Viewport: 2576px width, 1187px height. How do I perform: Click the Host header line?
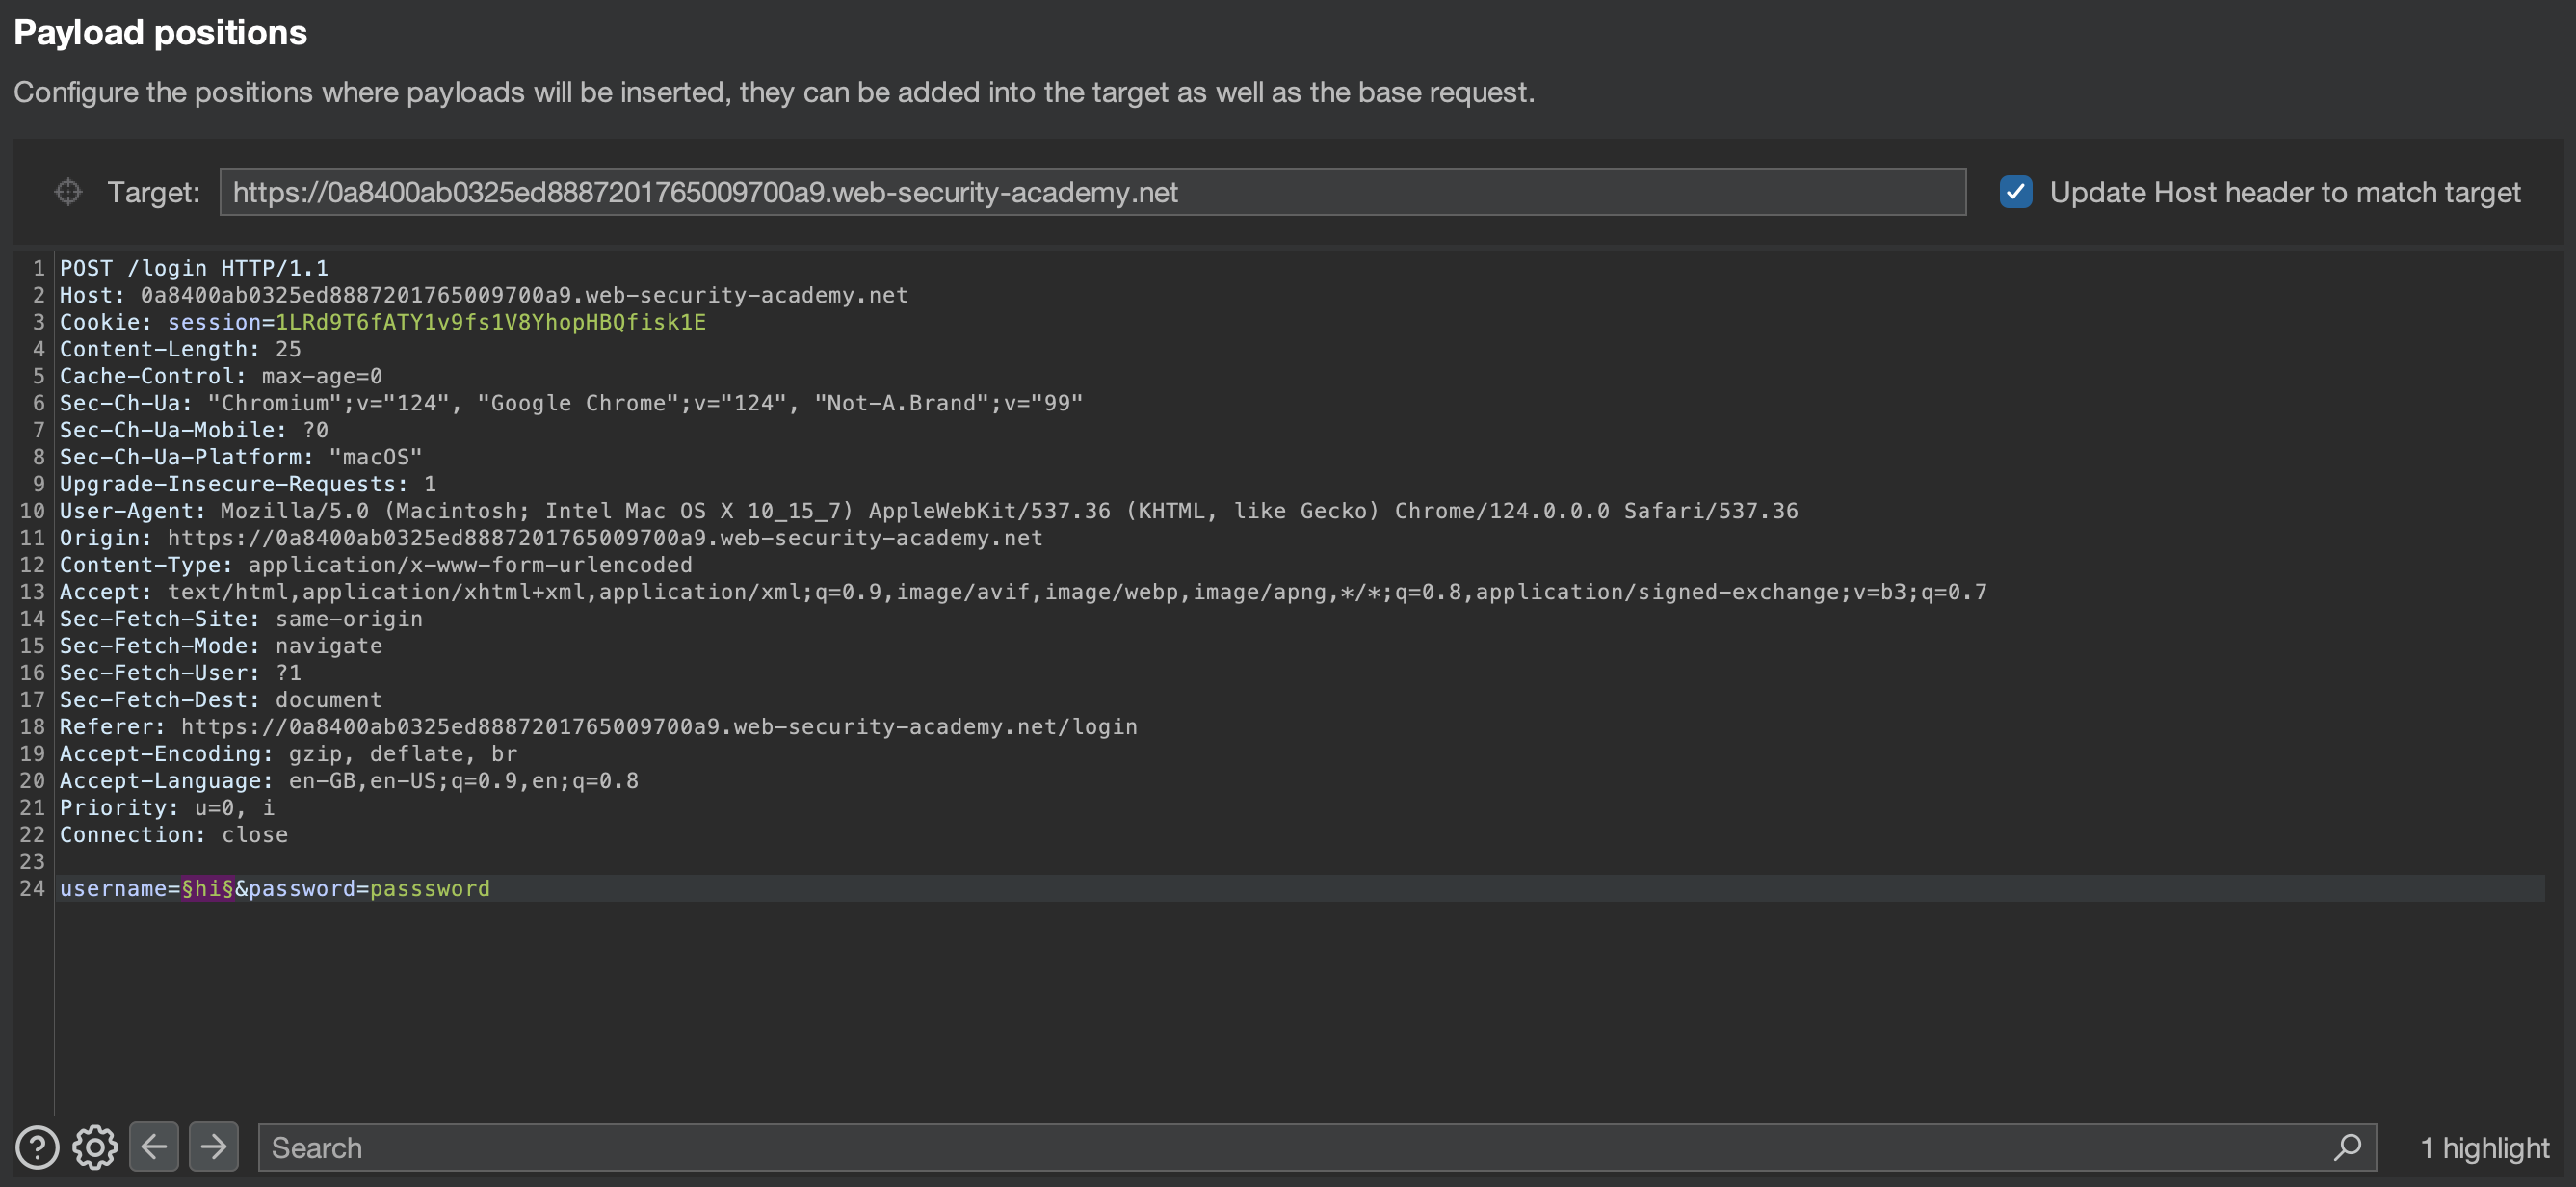483,295
